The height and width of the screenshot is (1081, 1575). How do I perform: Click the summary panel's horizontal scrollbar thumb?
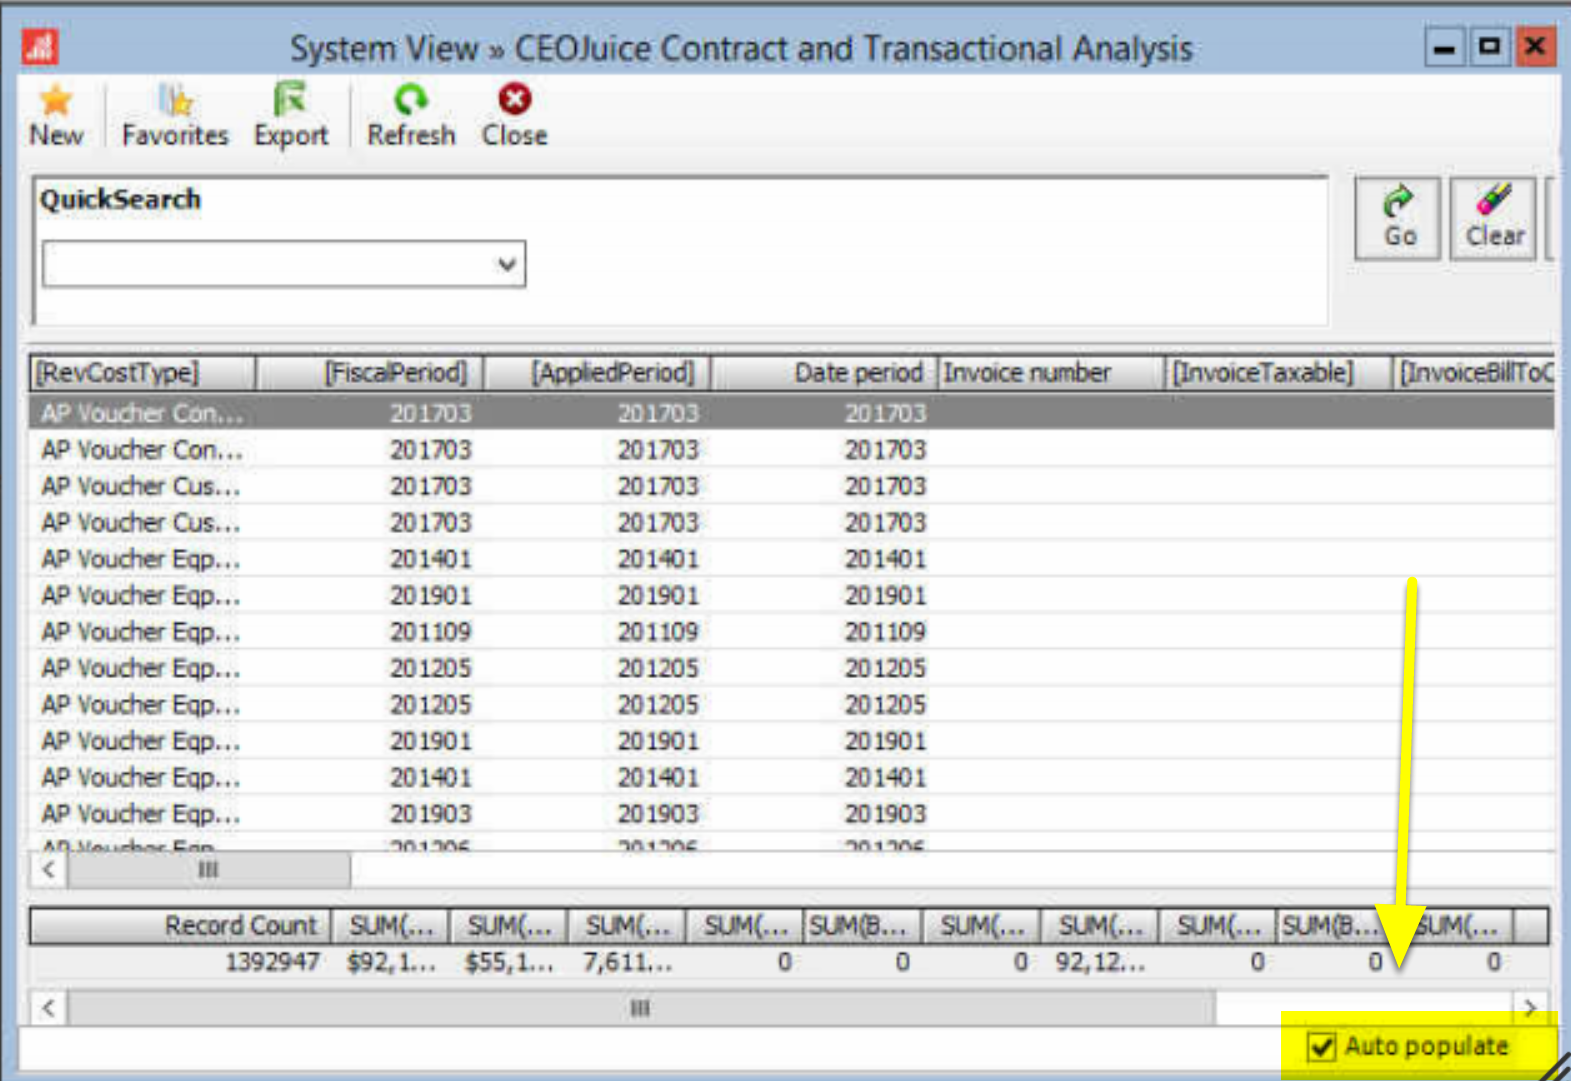pos(641,1008)
